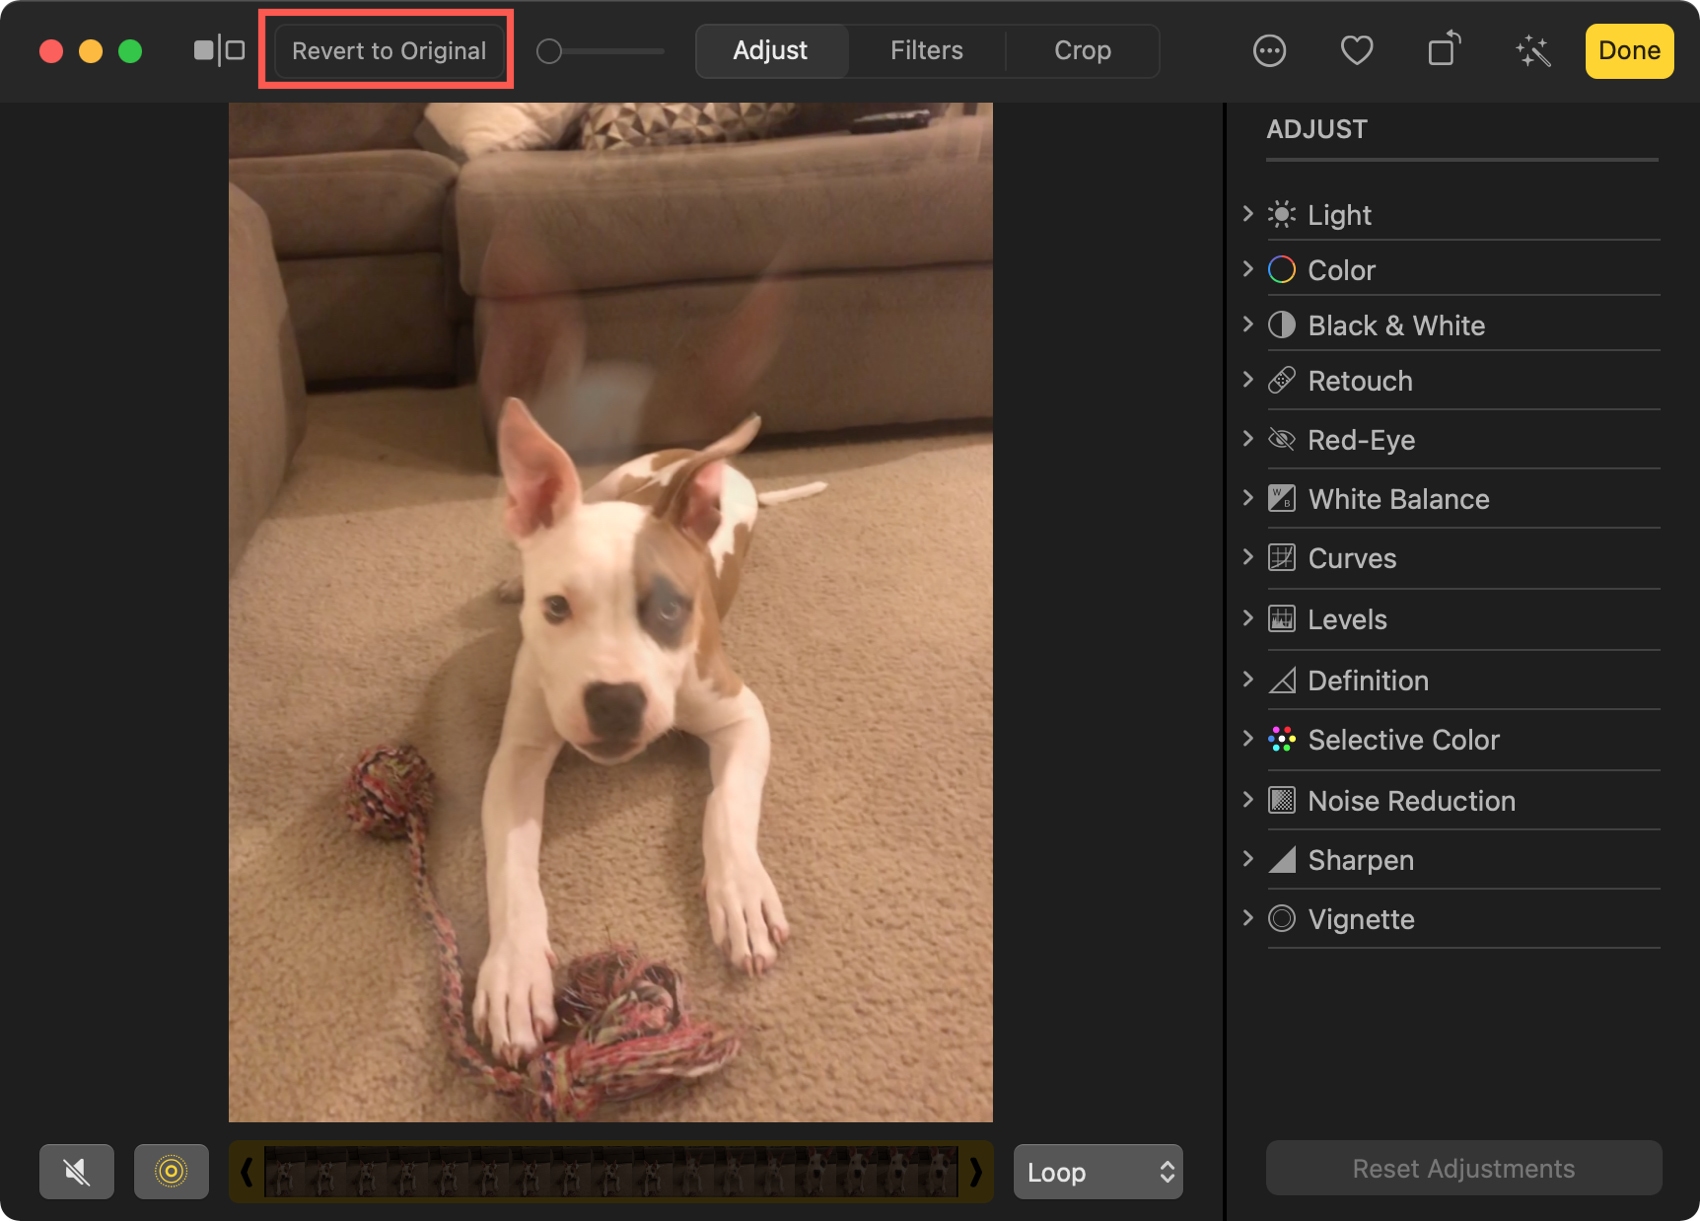Switch to the Filters tab
Screen dimensions: 1700x1221
click(x=927, y=50)
